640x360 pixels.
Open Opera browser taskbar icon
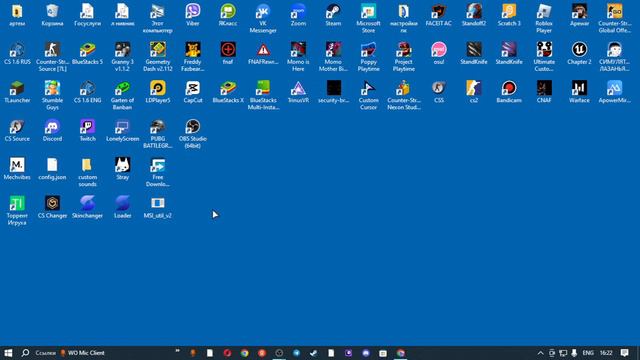point(227,353)
